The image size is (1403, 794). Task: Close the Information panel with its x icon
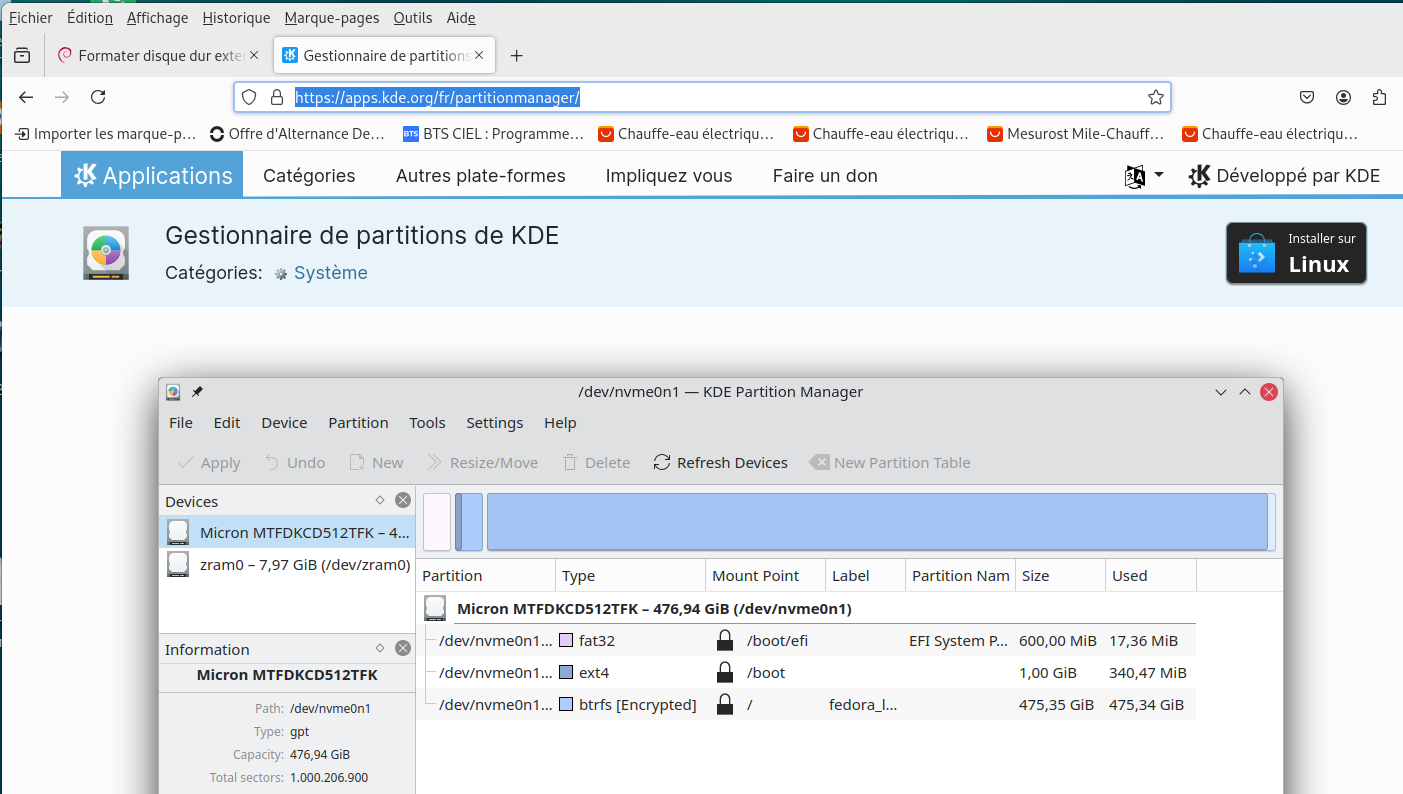[x=403, y=648]
